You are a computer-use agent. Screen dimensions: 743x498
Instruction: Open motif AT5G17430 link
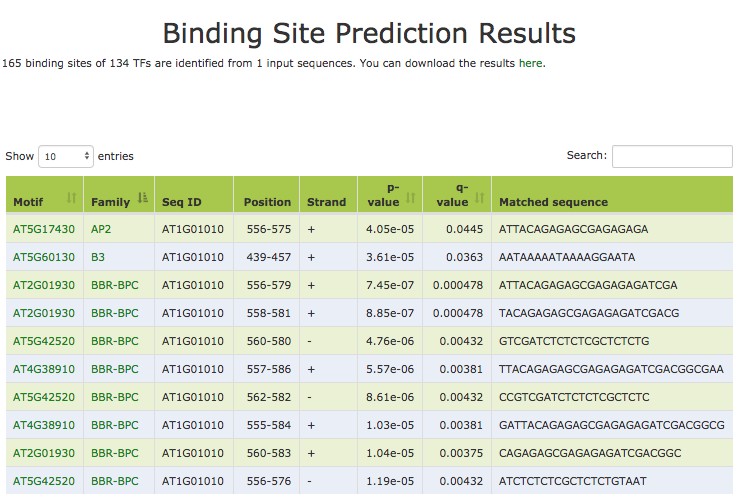(x=44, y=229)
